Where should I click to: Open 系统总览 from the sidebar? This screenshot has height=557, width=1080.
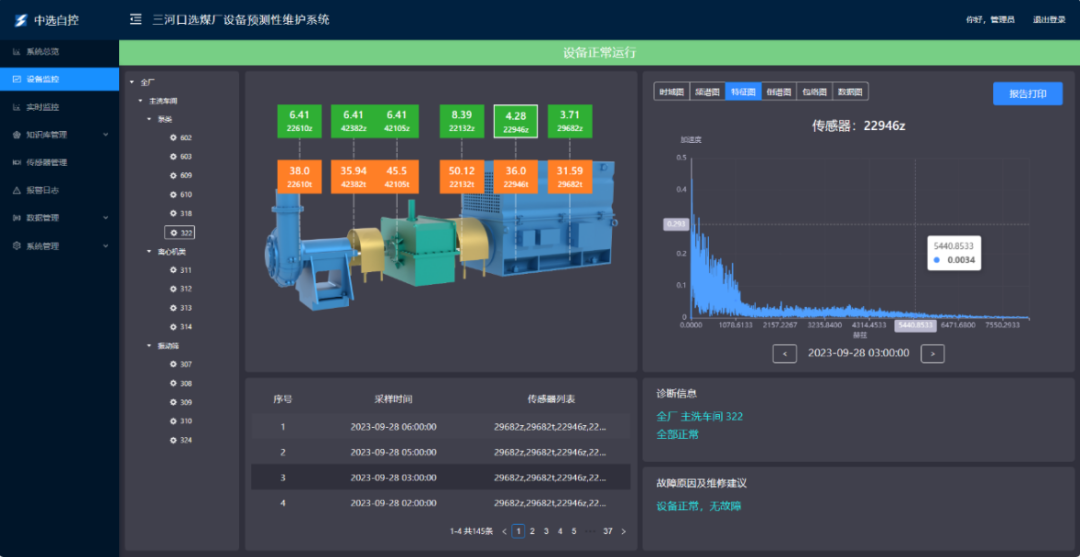[x=42, y=51]
